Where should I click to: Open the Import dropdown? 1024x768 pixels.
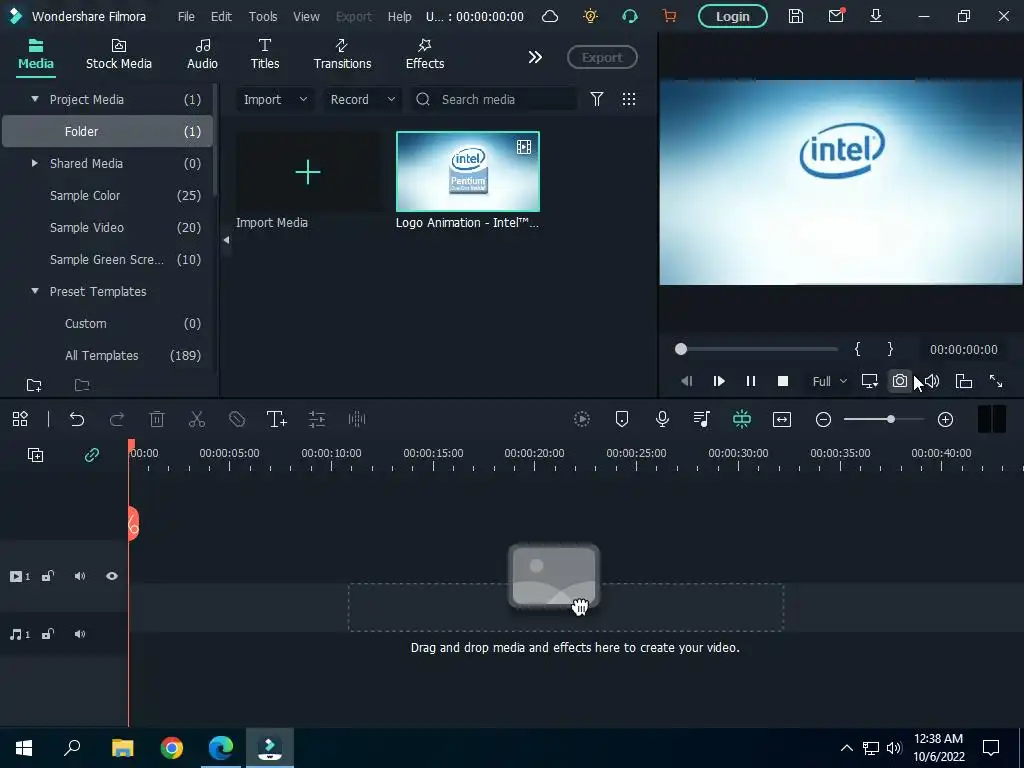[x=275, y=99]
